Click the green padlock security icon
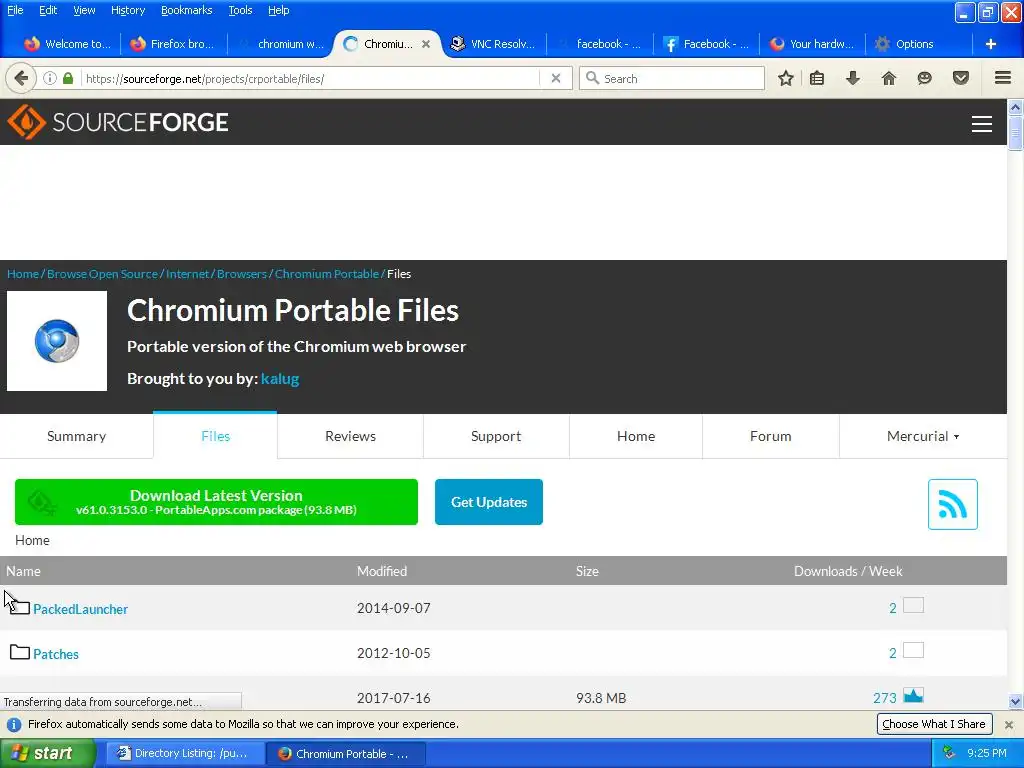1024x768 pixels. click(x=68, y=78)
